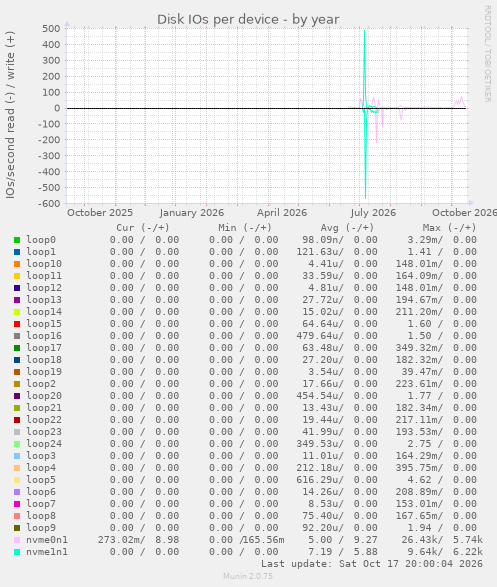The width and height of the screenshot is (497, 587).
Task: Click the '616.29u/' average value for loop5
Action: 320,480
